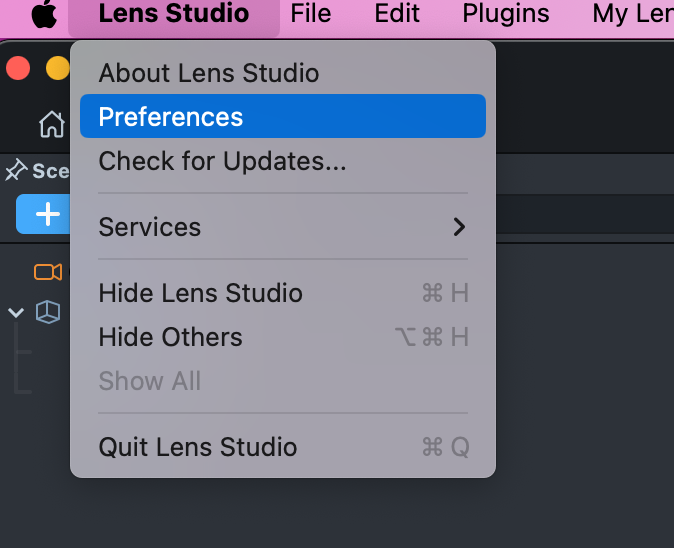Select the blue cube object icon
The width and height of the screenshot is (674, 548).
tap(47, 312)
